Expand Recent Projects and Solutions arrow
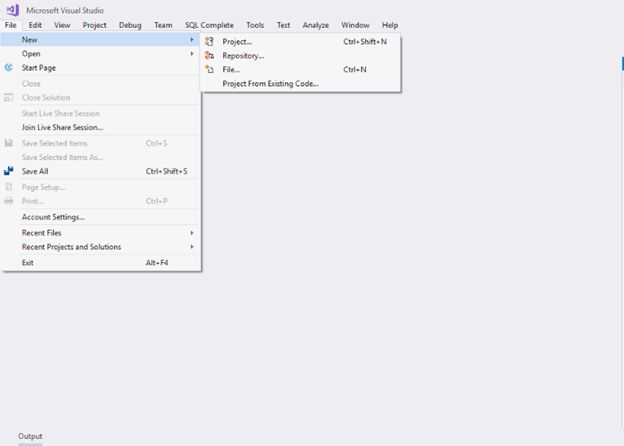 pos(192,247)
